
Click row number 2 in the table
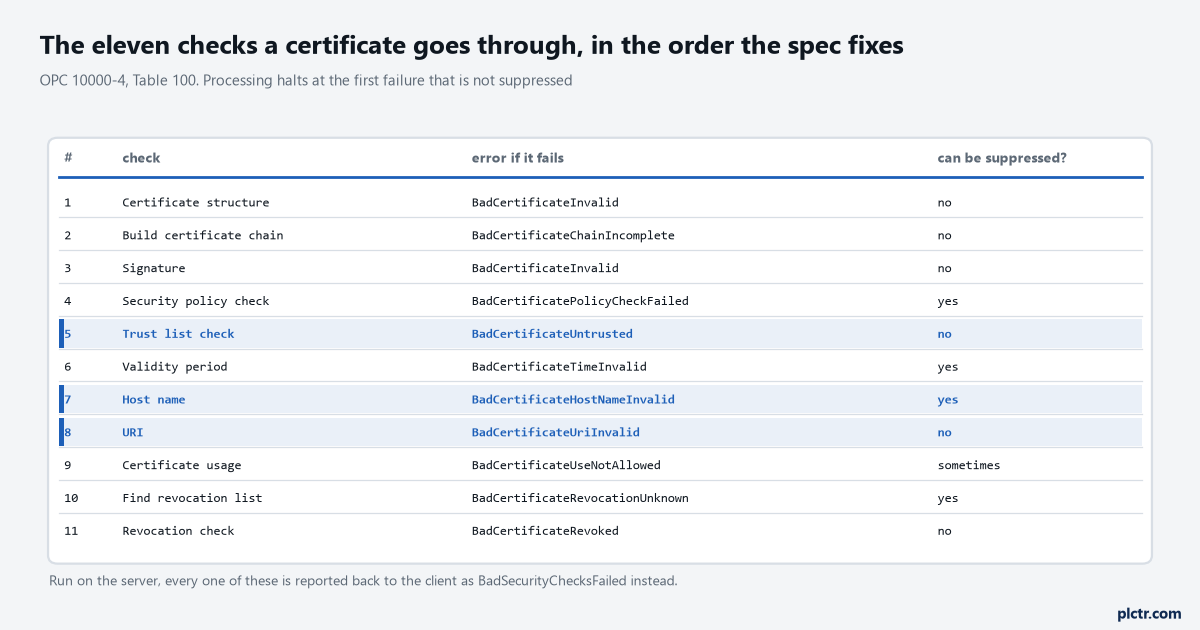click(x=68, y=235)
